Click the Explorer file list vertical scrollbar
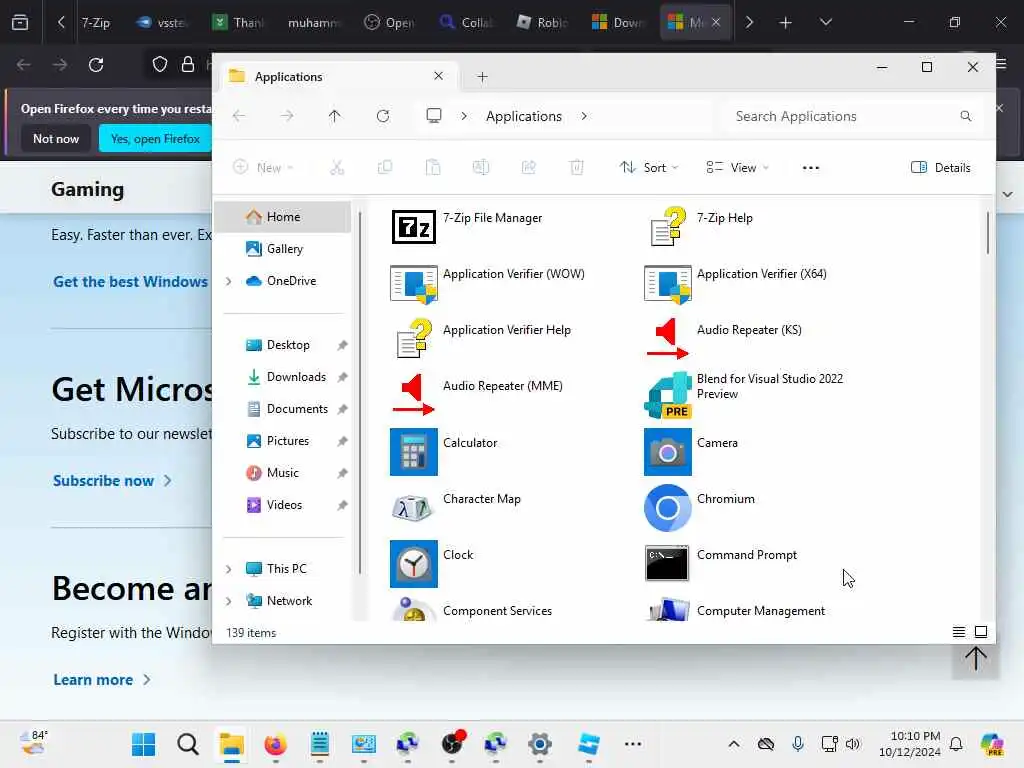 (987, 233)
